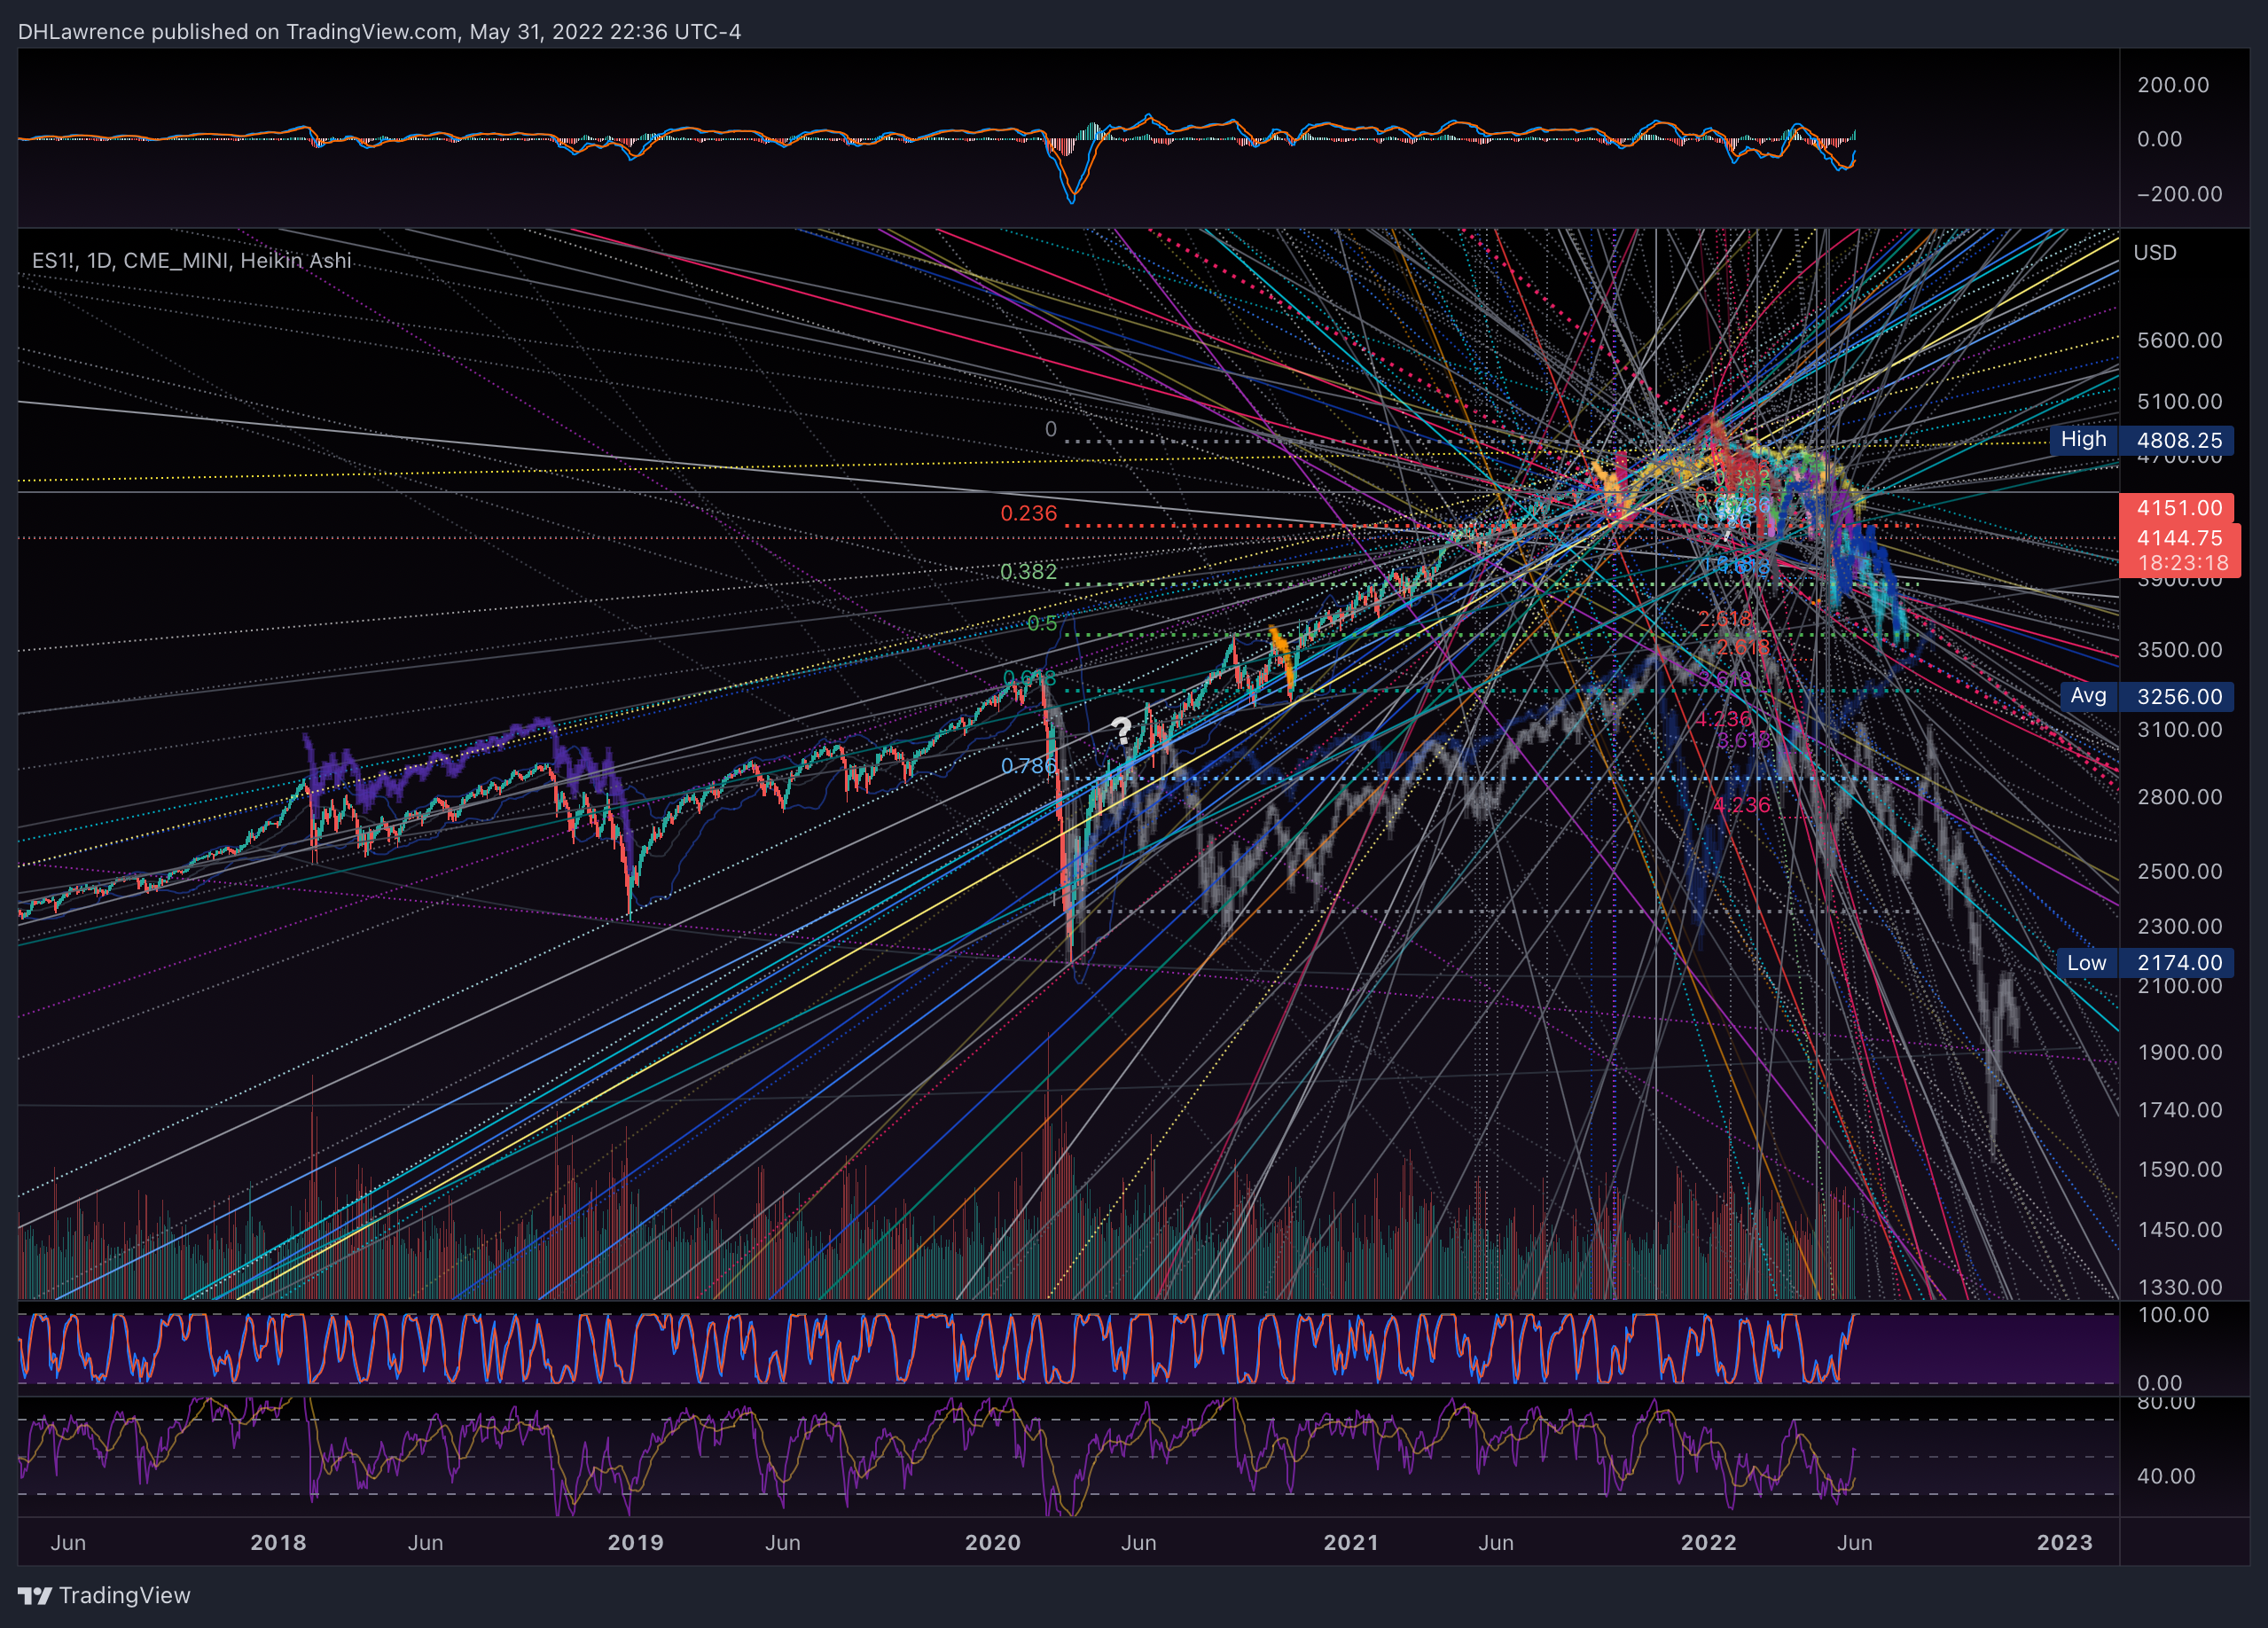2268x1628 pixels.
Task: Click the 2500.00 price axis label
Action: (x=2179, y=871)
